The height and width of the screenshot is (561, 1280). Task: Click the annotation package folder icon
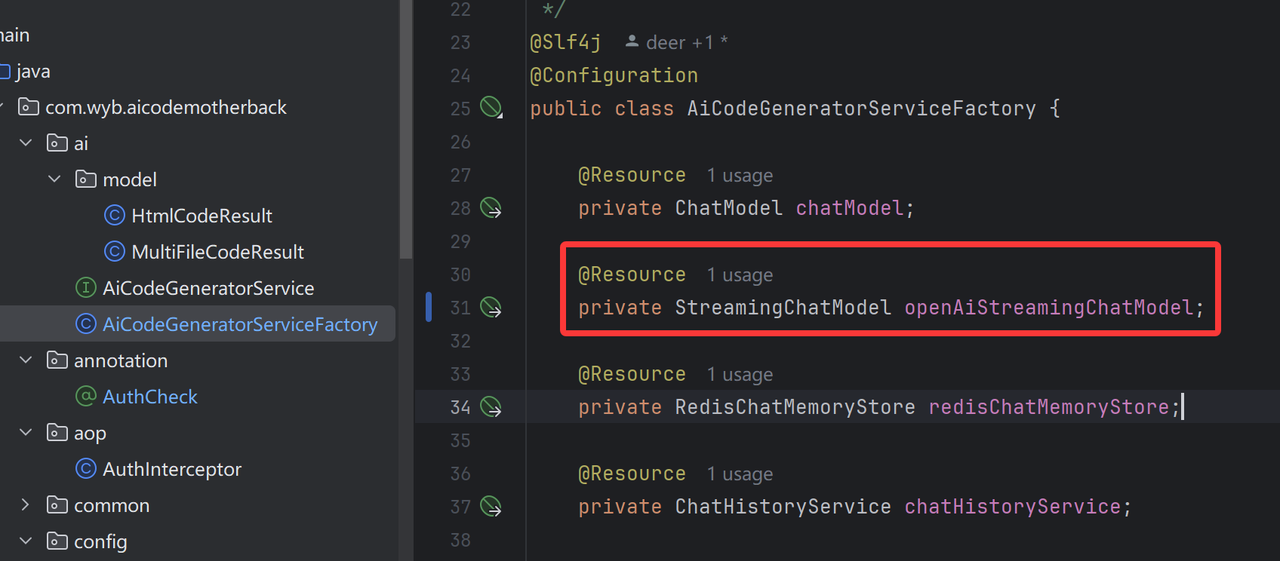tap(57, 360)
